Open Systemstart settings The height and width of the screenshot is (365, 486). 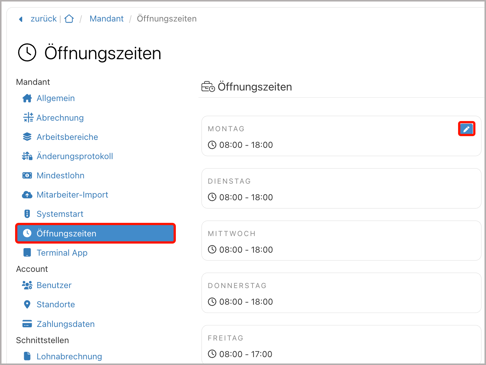coord(60,214)
